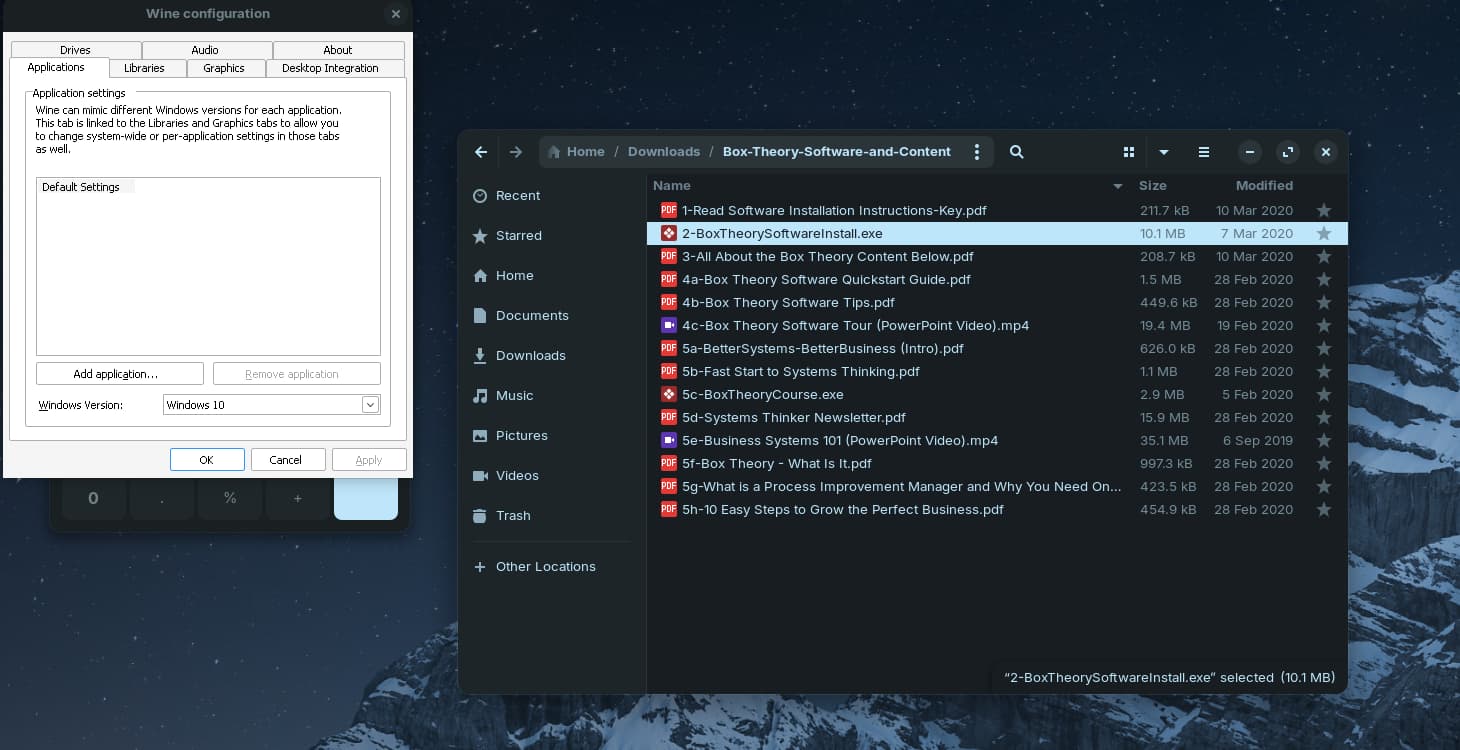Image resolution: width=1460 pixels, height=750 pixels.
Task: Go back in the file manager
Action: 481,152
